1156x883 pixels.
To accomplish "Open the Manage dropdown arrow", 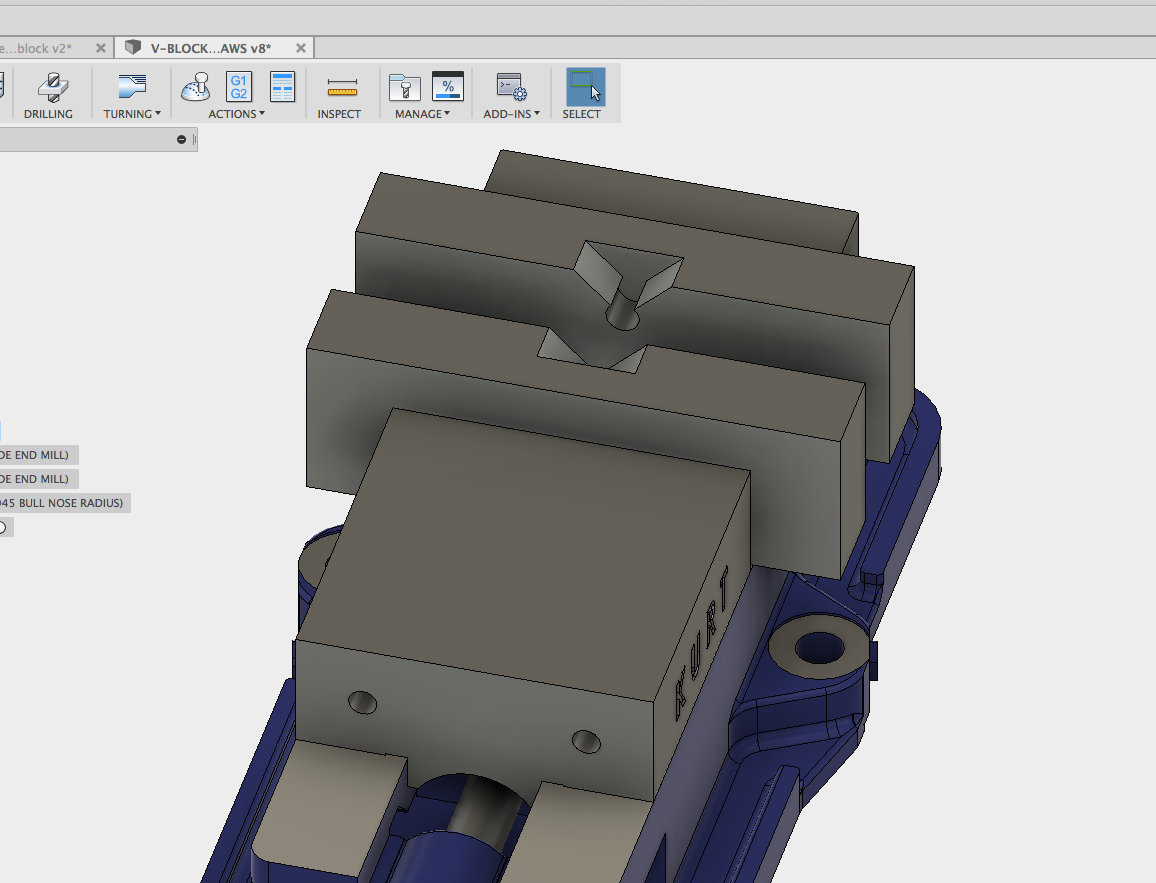I will 446,113.
